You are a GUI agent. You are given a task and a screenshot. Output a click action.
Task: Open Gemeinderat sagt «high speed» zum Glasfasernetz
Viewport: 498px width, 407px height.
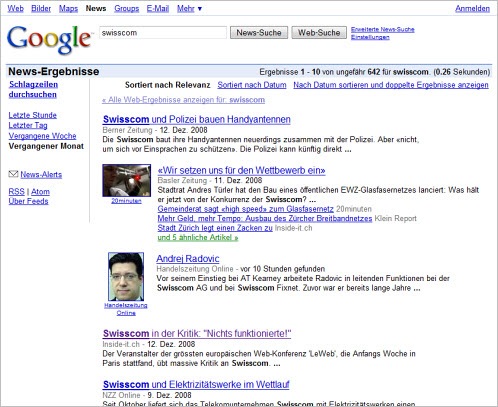point(245,209)
